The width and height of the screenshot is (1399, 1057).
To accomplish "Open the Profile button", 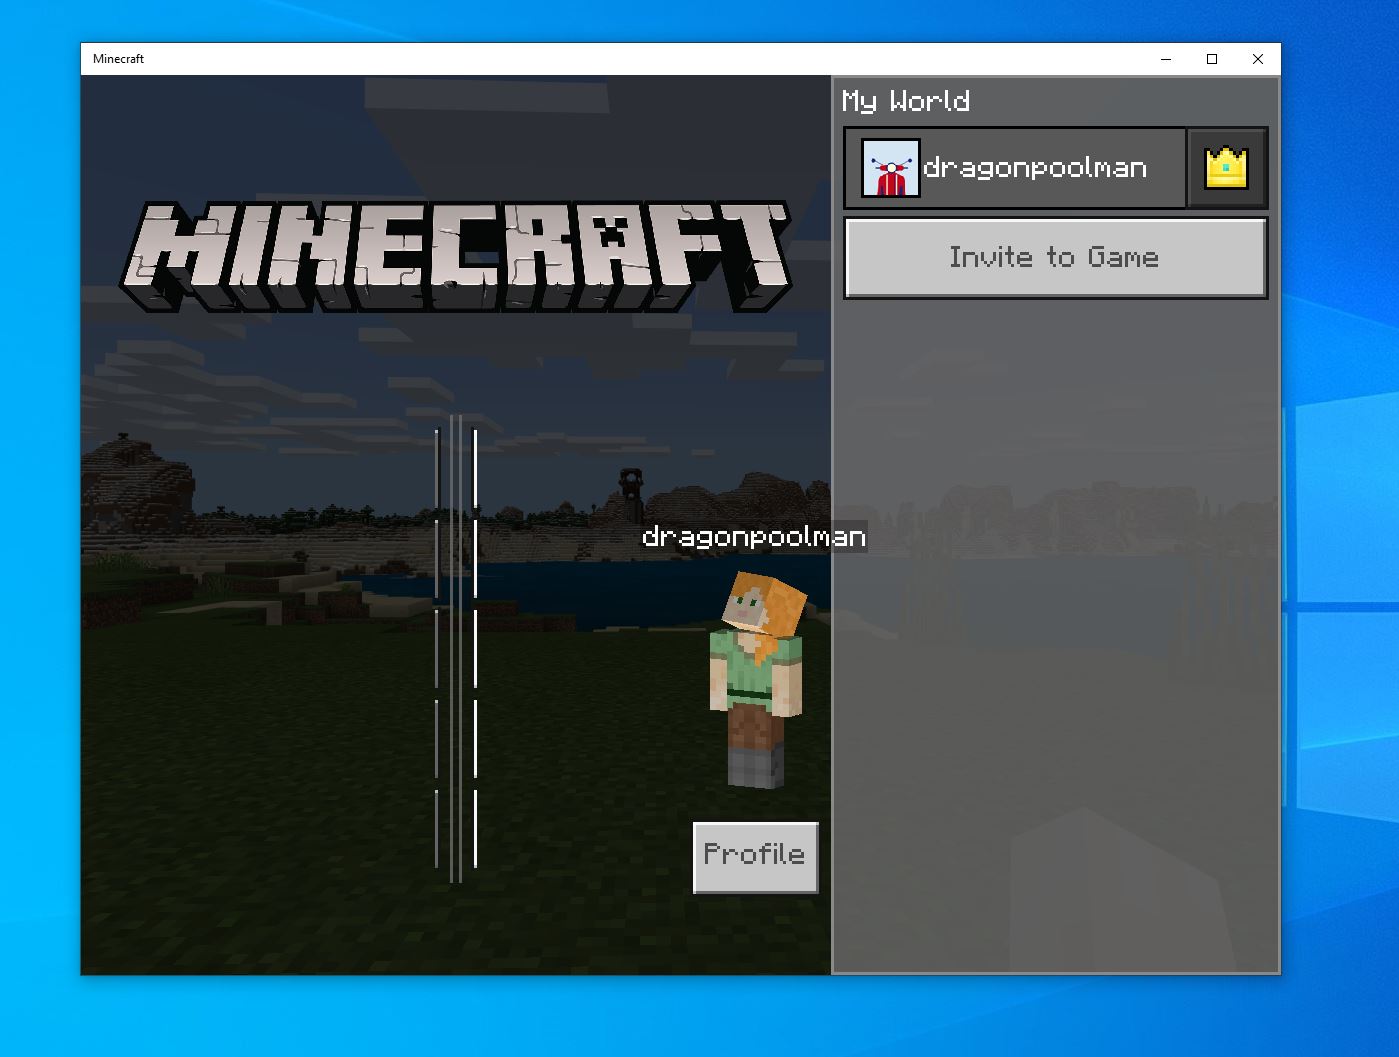I will tap(756, 857).
